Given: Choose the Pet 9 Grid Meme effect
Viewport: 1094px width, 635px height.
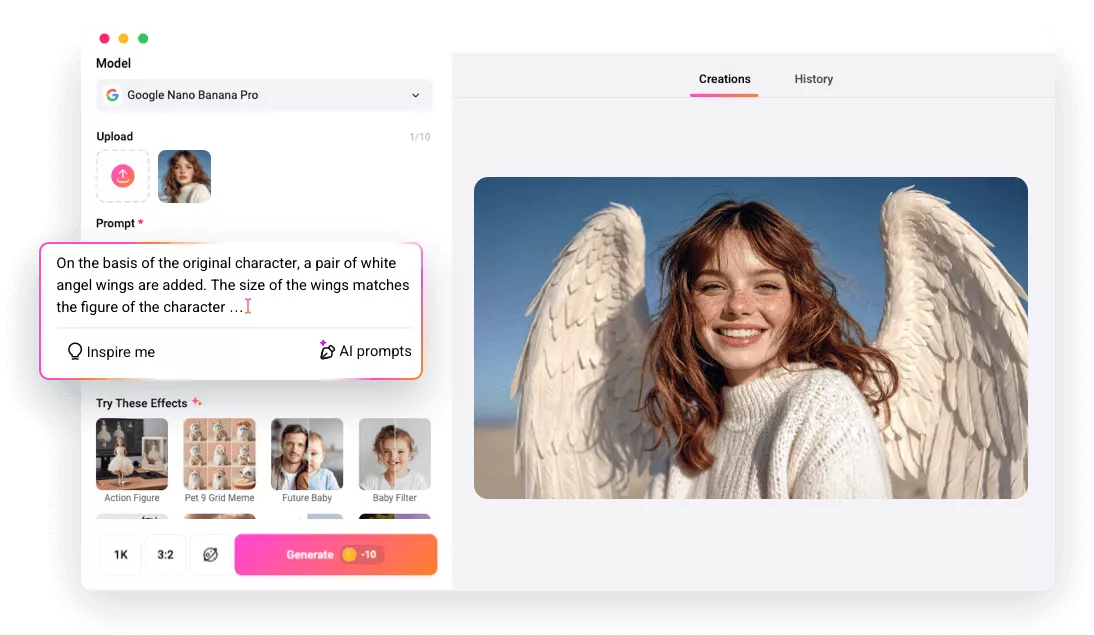Looking at the screenshot, I should click(219, 454).
